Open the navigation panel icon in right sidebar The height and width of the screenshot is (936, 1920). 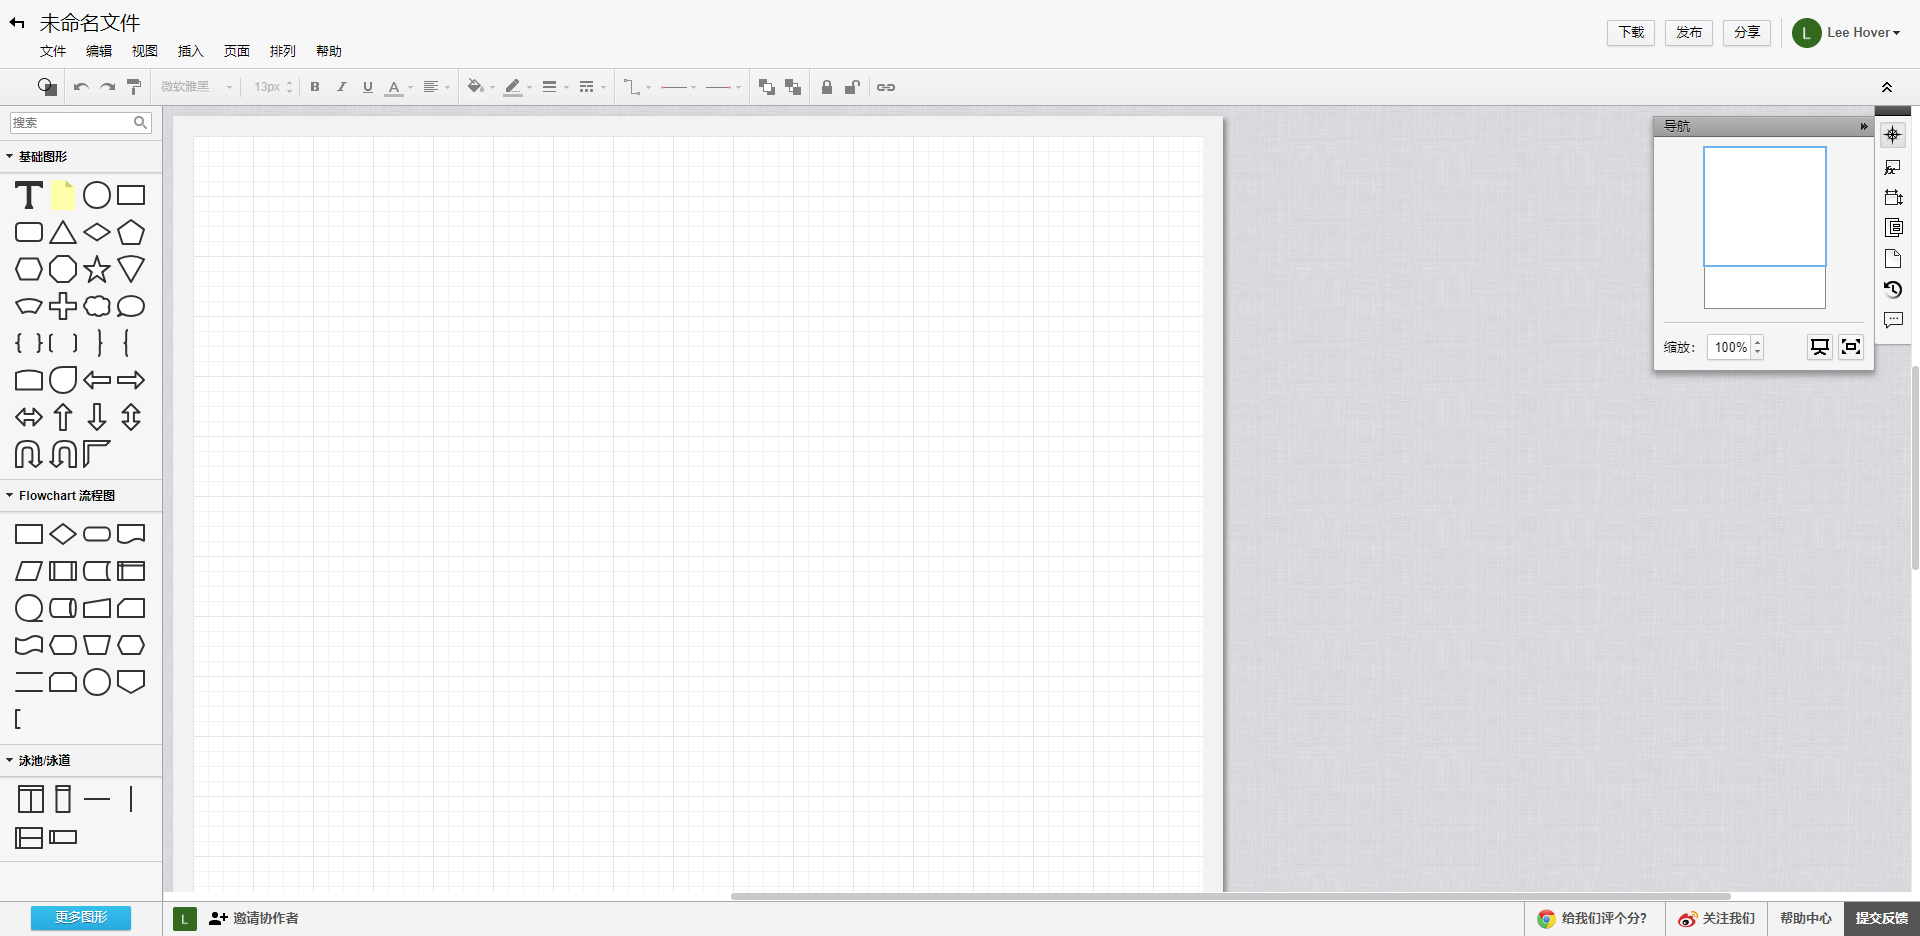point(1893,135)
